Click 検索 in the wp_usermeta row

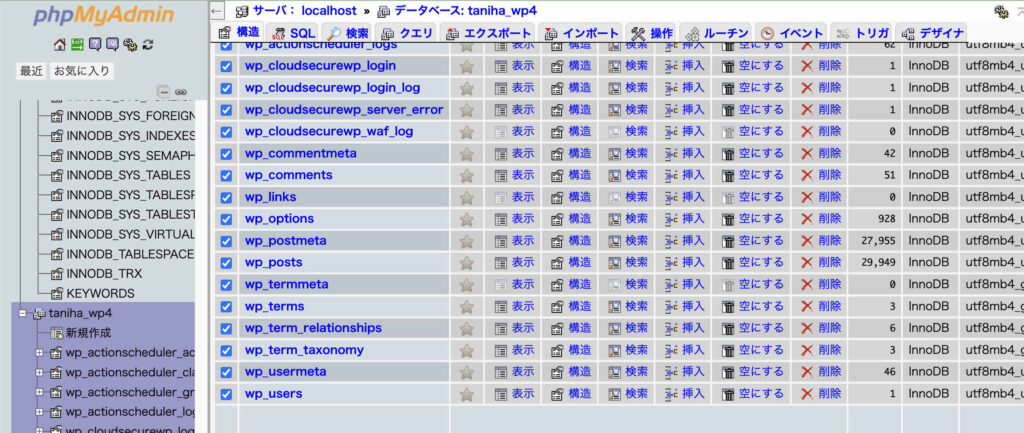click(x=628, y=372)
